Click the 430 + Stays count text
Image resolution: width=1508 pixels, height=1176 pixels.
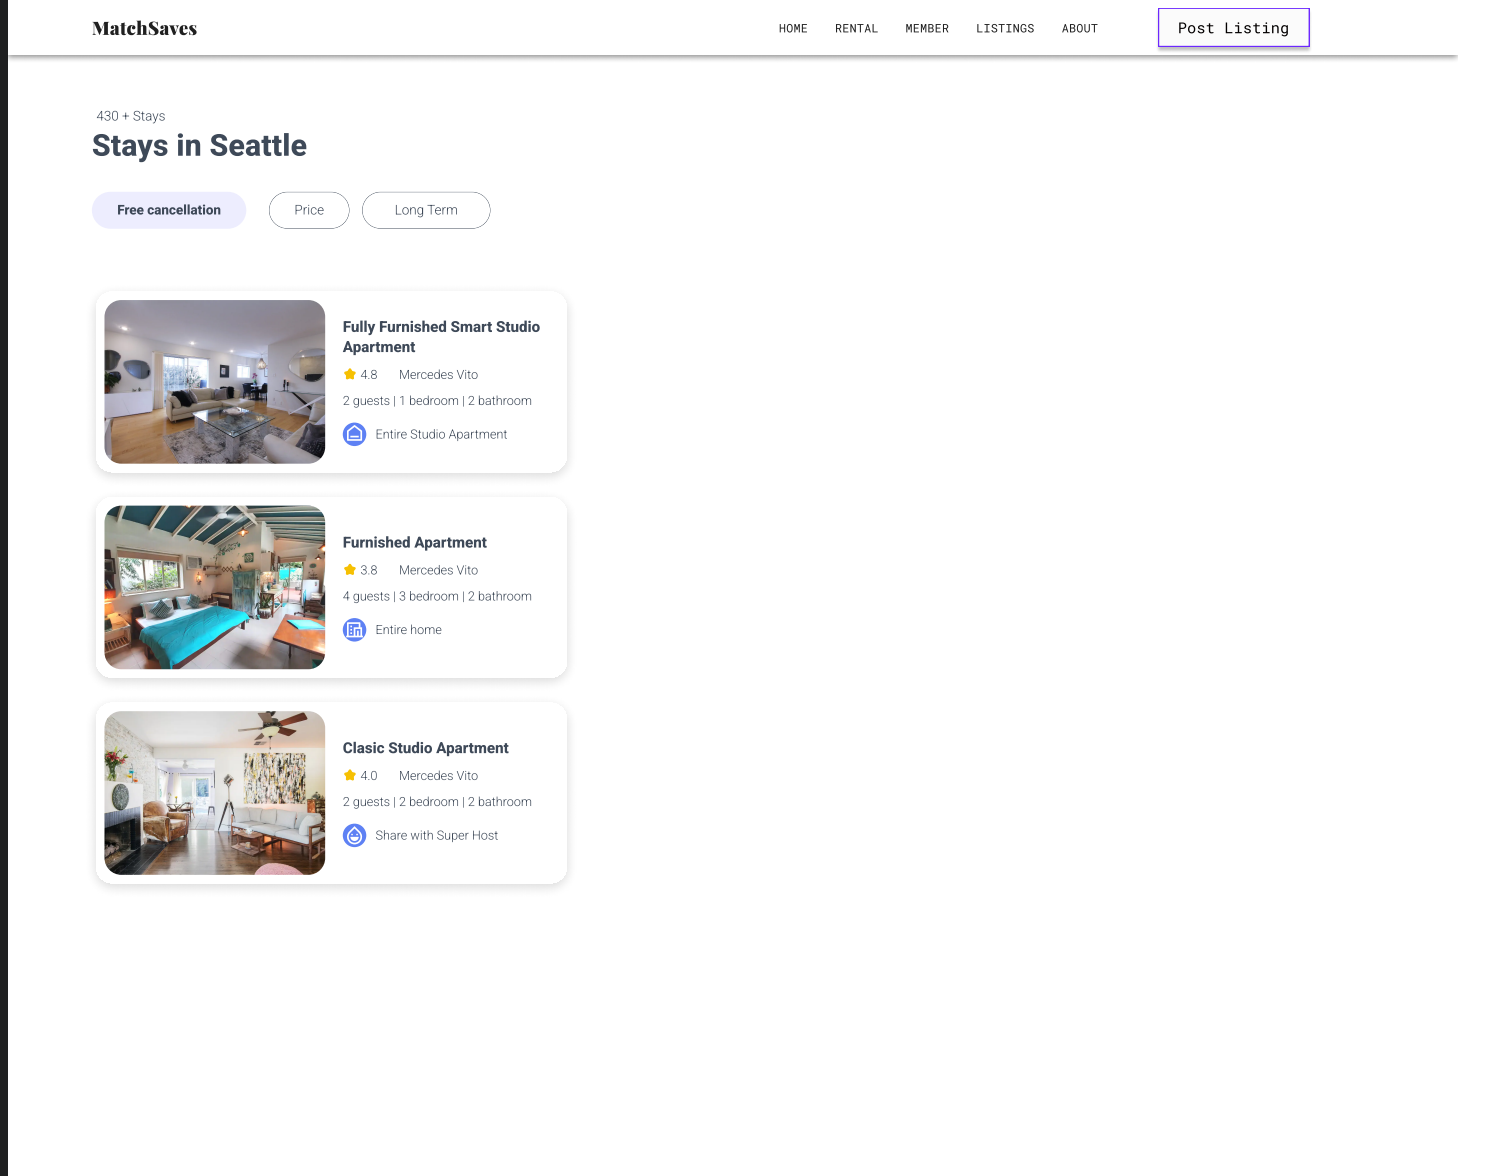click(131, 116)
